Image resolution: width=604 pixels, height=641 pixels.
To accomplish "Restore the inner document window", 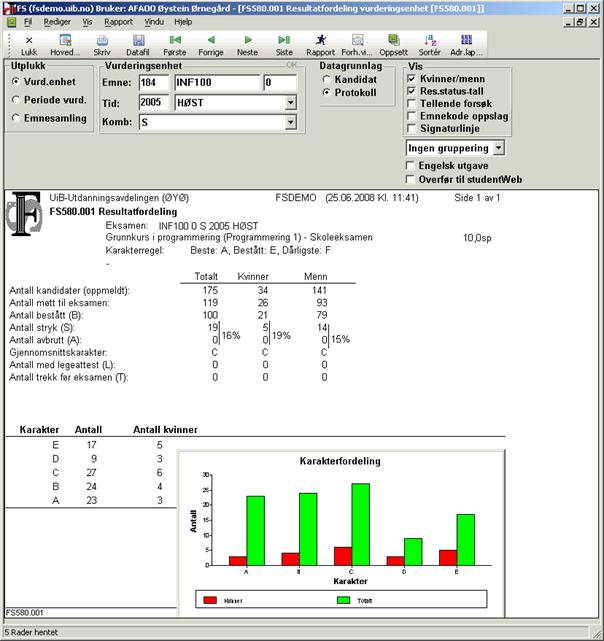I will click(580, 22).
